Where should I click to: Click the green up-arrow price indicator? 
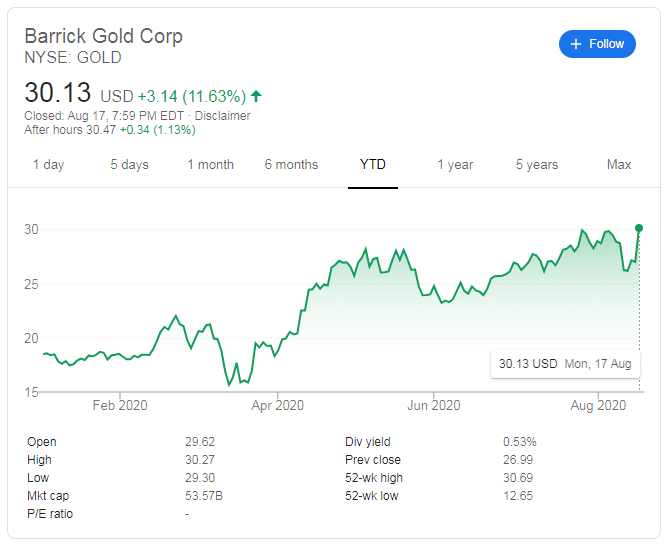pyautogui.click(x=256, y=96)
